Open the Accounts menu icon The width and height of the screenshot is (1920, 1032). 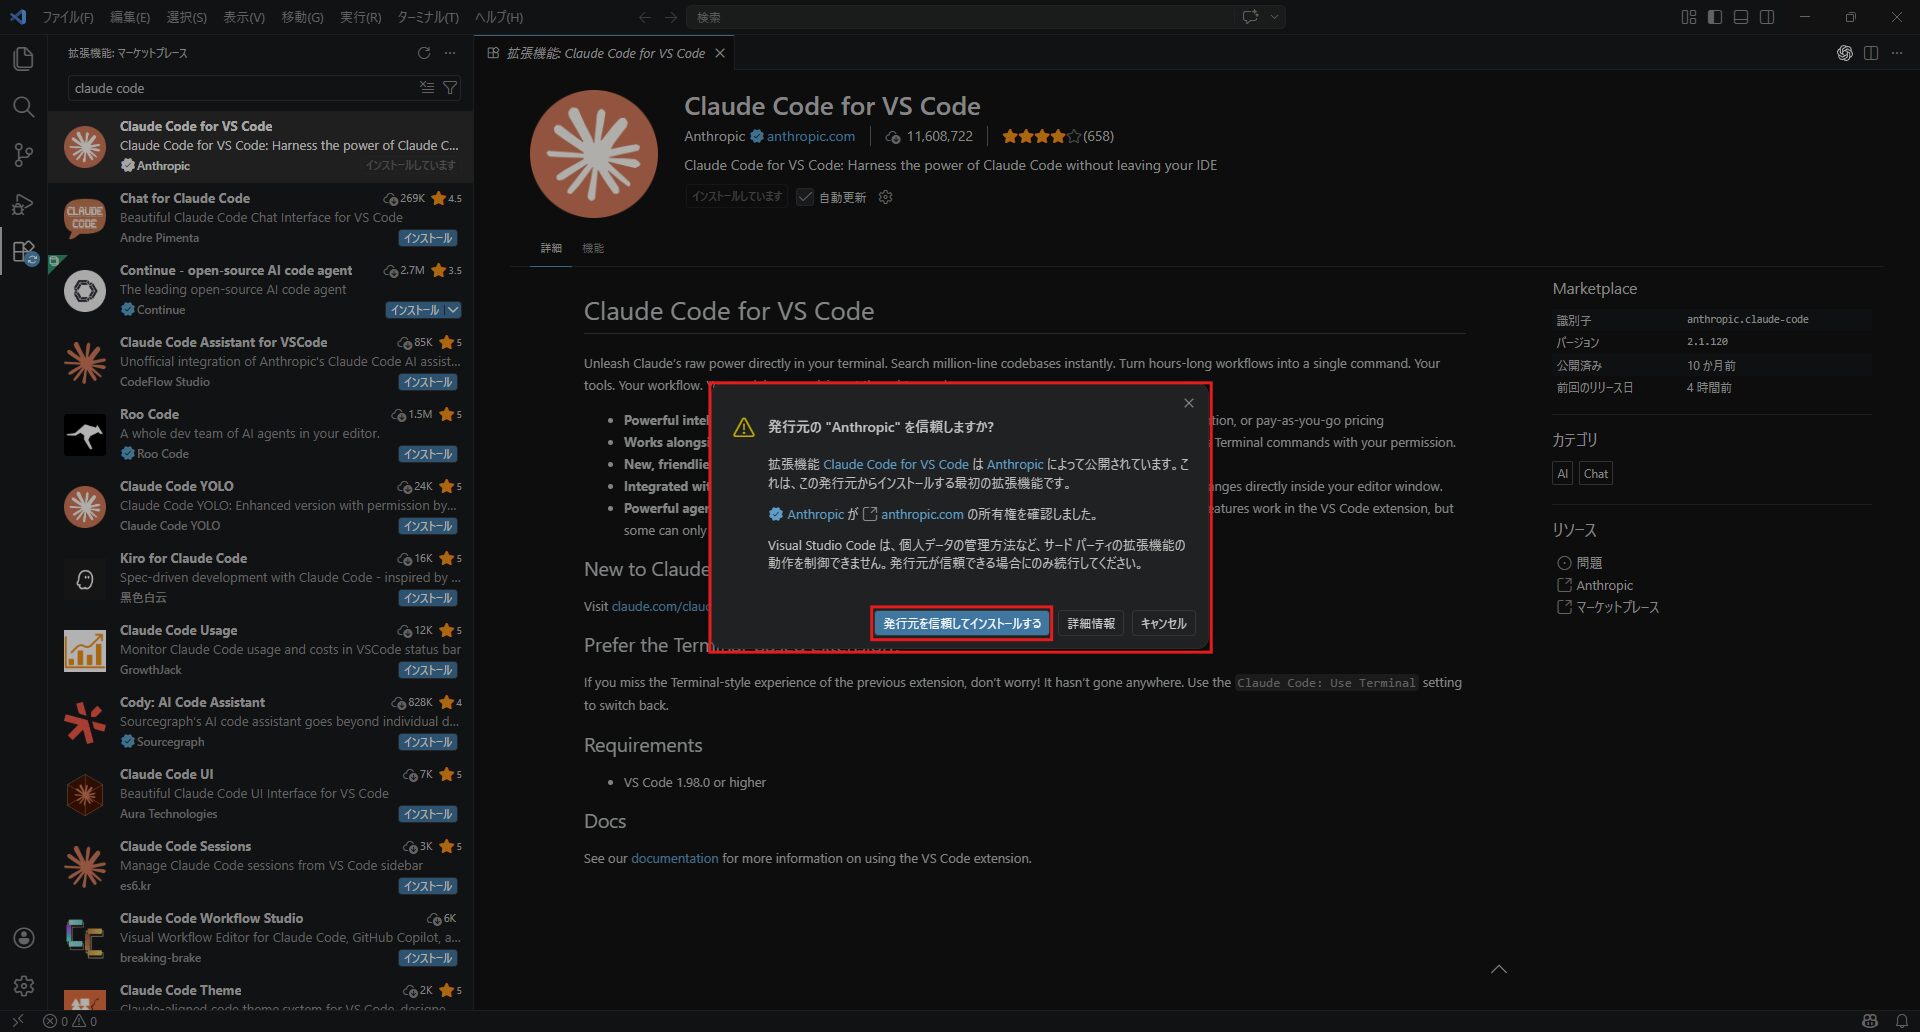click(23, 938)
